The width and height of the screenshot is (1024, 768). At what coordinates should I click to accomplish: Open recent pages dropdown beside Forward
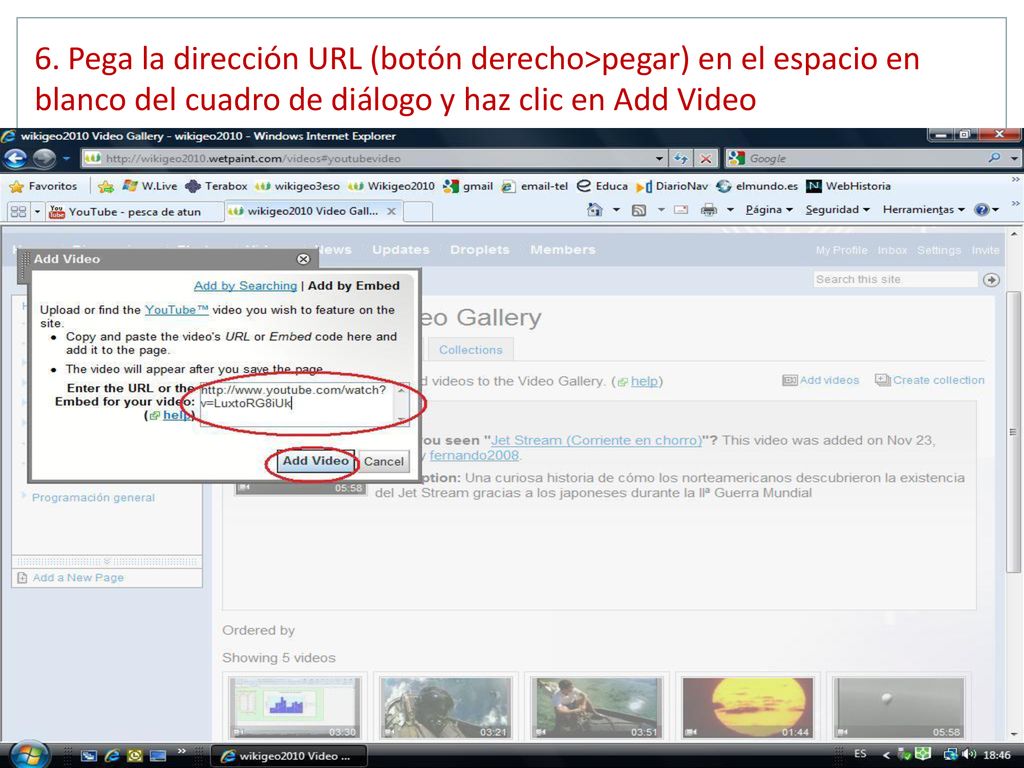coord(66,158)
